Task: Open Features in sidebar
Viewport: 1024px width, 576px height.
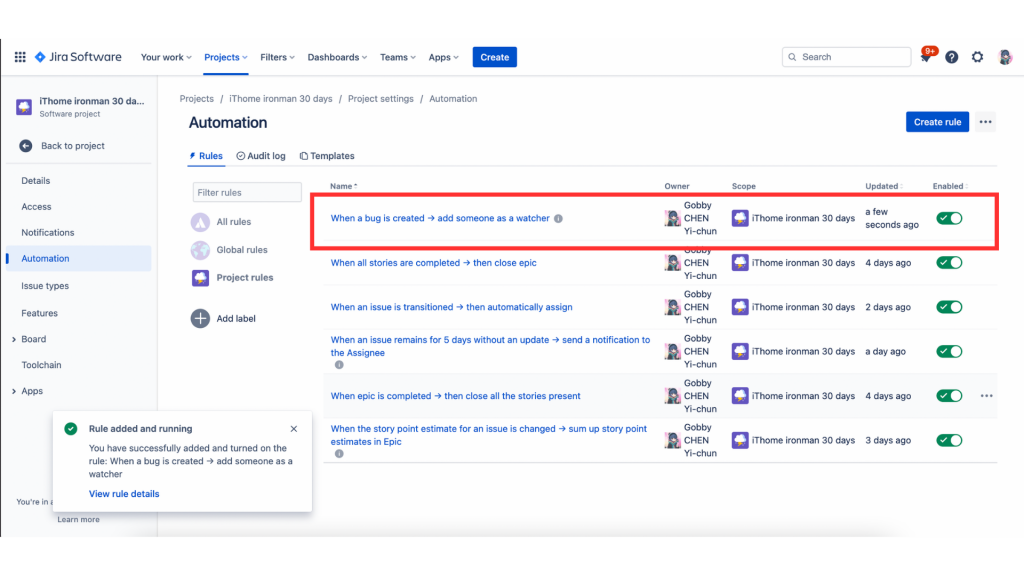Action: (x=39, y=313)
